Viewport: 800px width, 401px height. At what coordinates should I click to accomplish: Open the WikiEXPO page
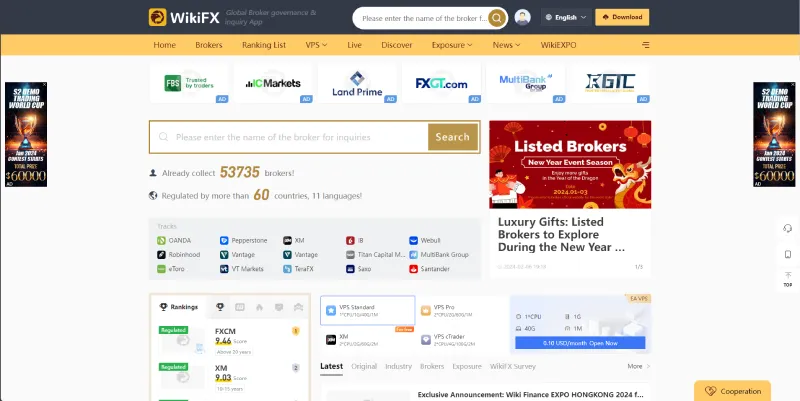pos(558,45)
